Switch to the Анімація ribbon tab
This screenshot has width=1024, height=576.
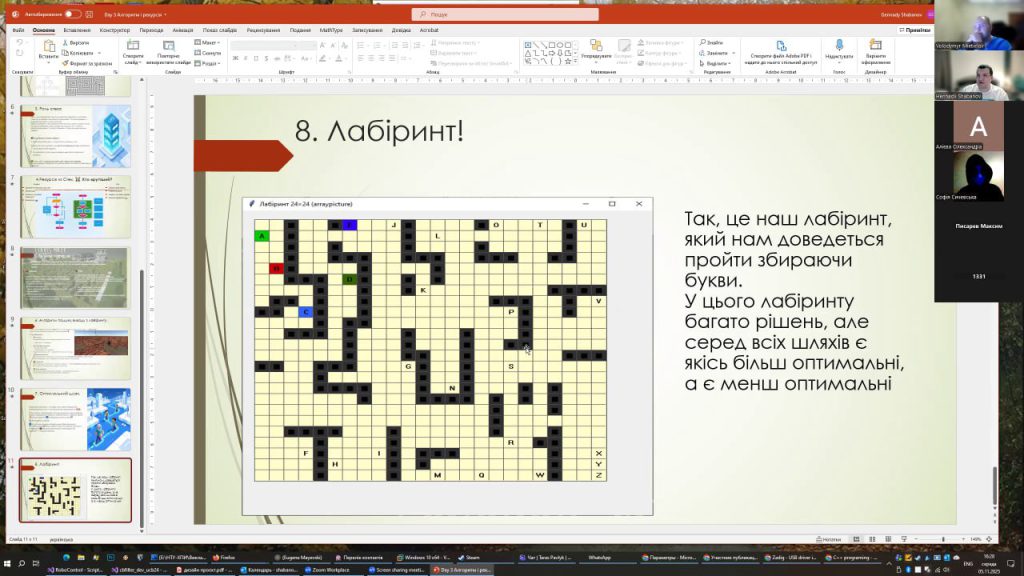pos(182,30)
